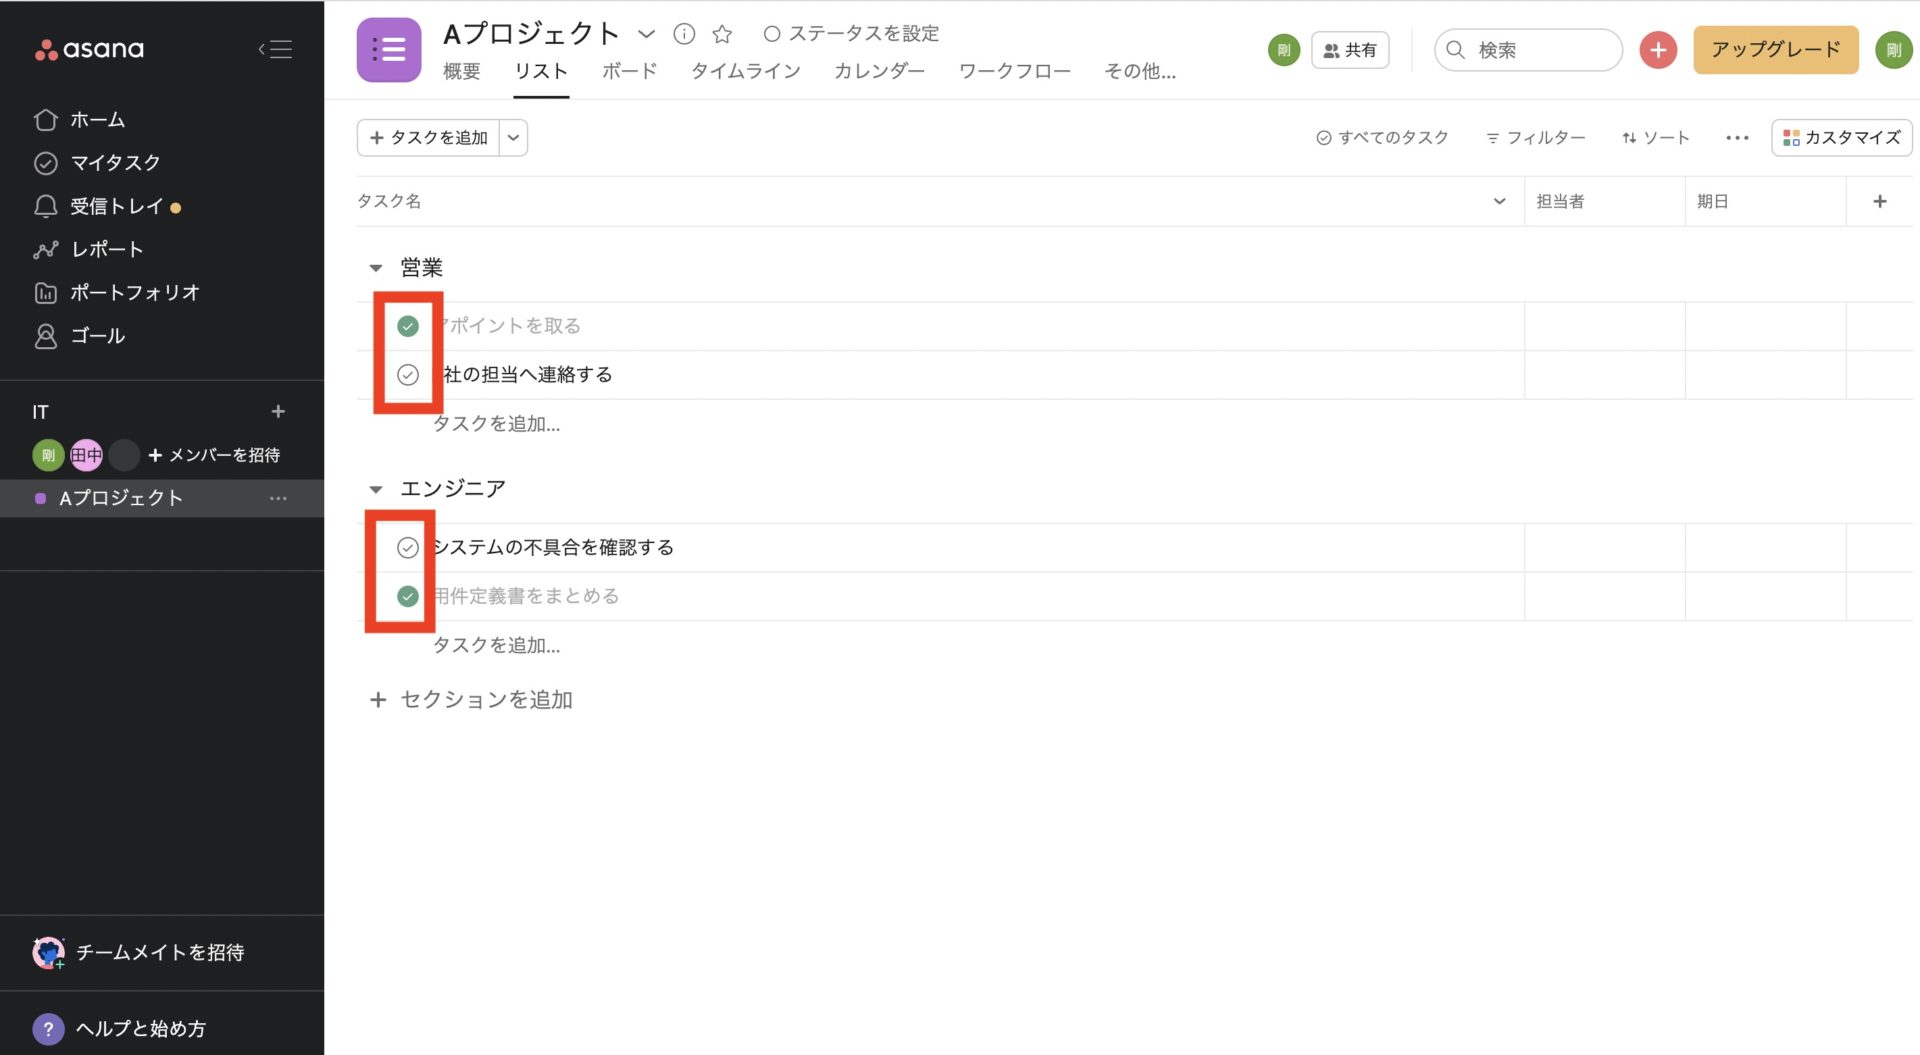Uncheck the 用件定義書をまとめる task
Screen dimensions: 1920x1055
pos(408,596)
